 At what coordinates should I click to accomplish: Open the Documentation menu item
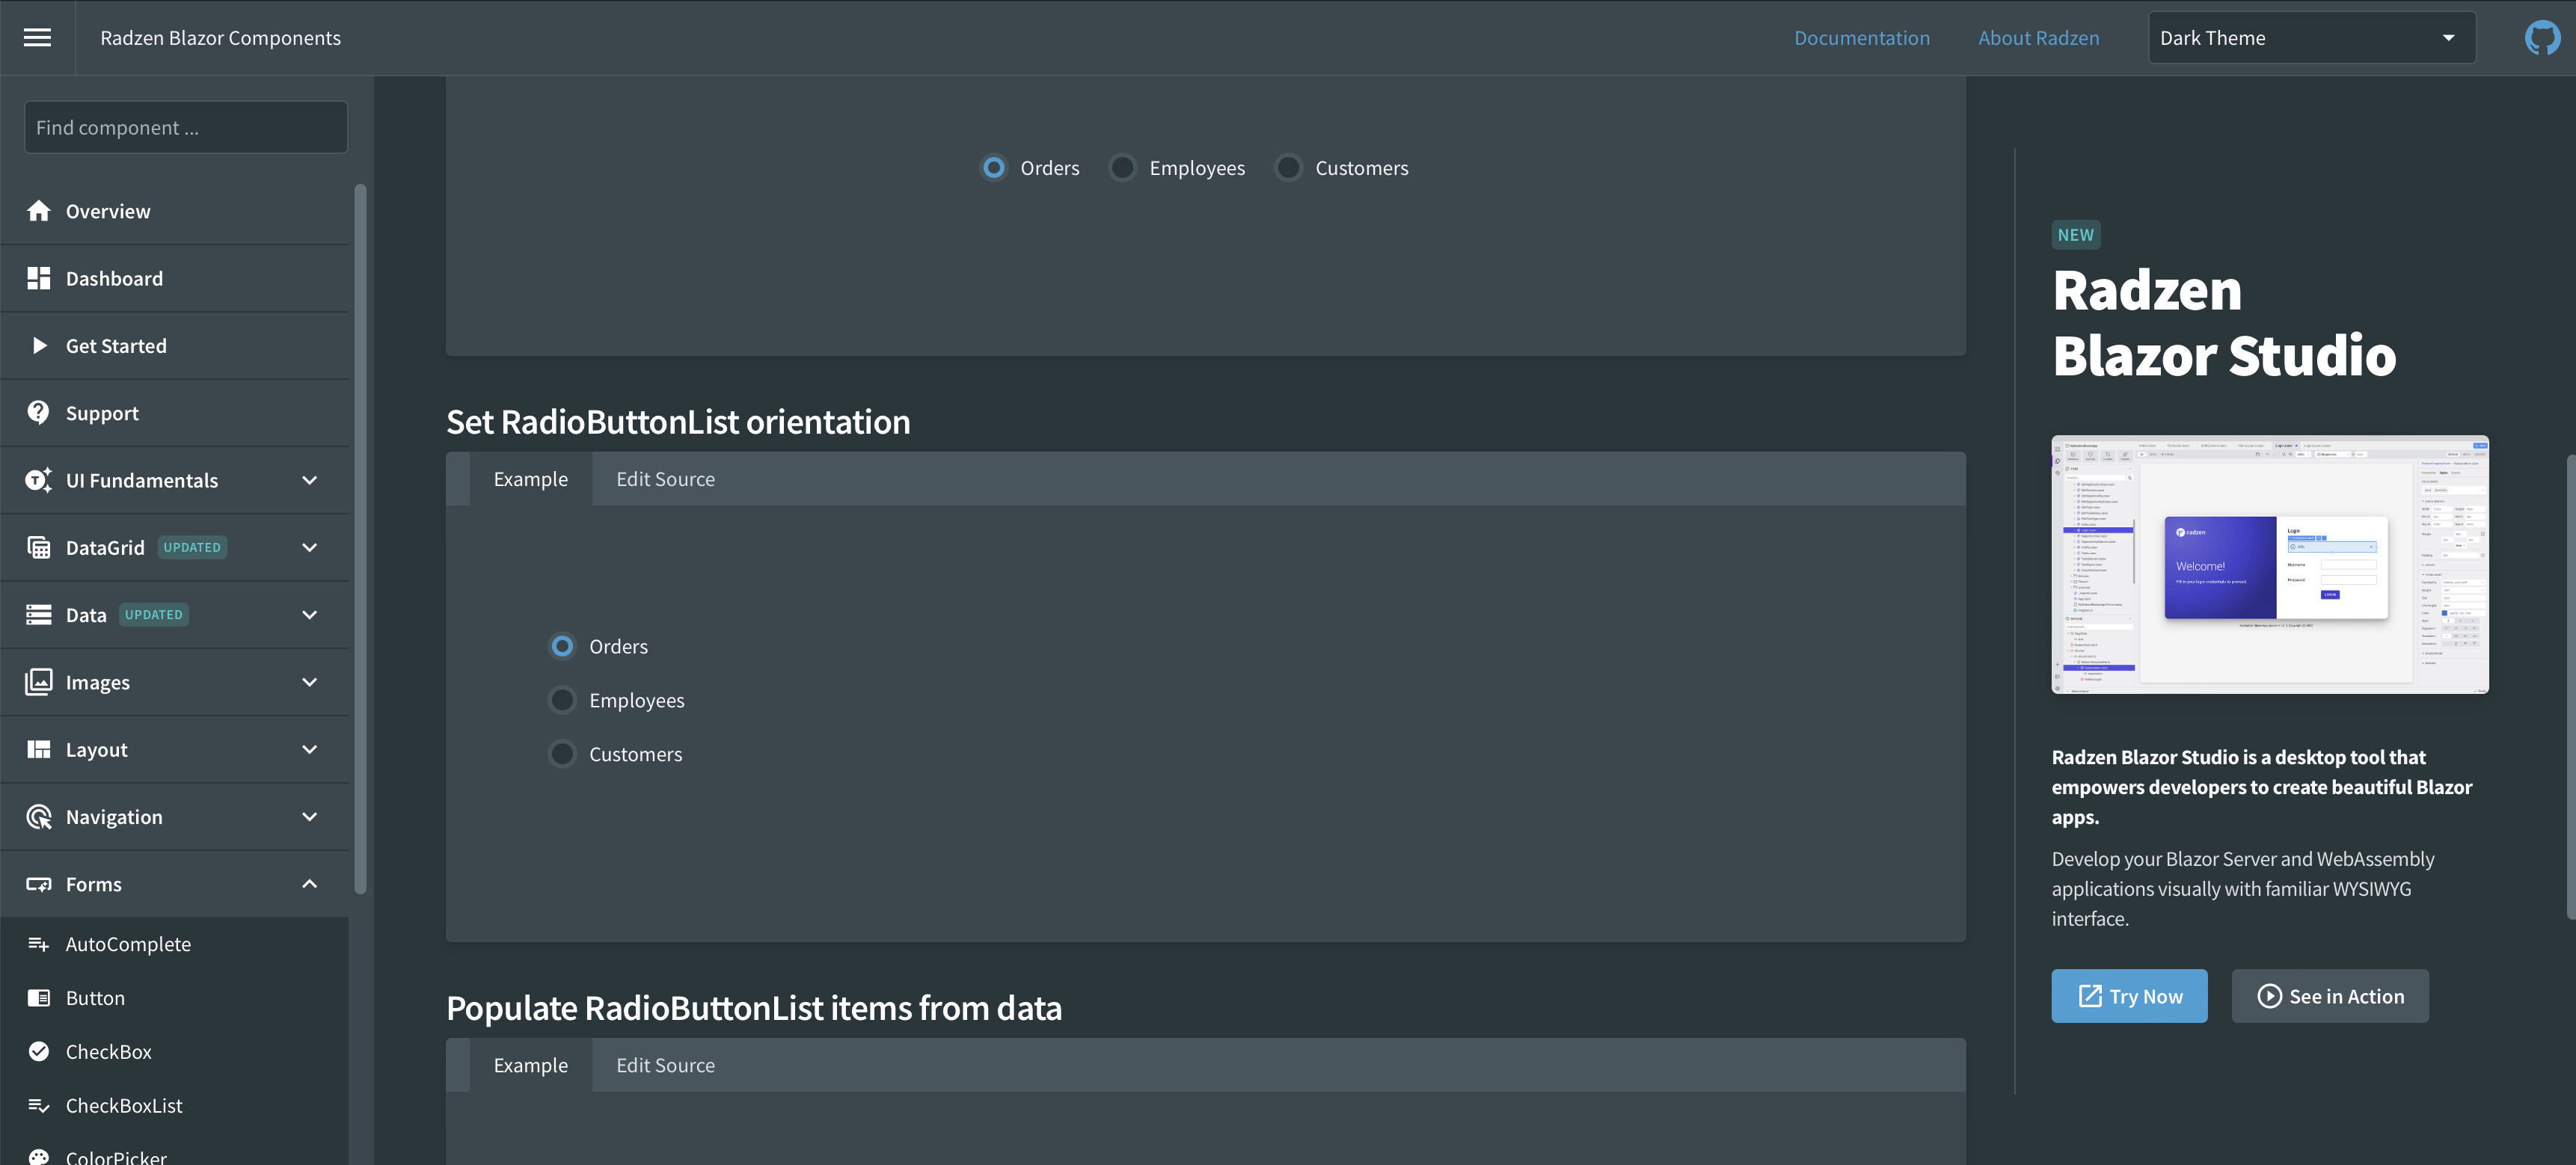(1862, 37)
